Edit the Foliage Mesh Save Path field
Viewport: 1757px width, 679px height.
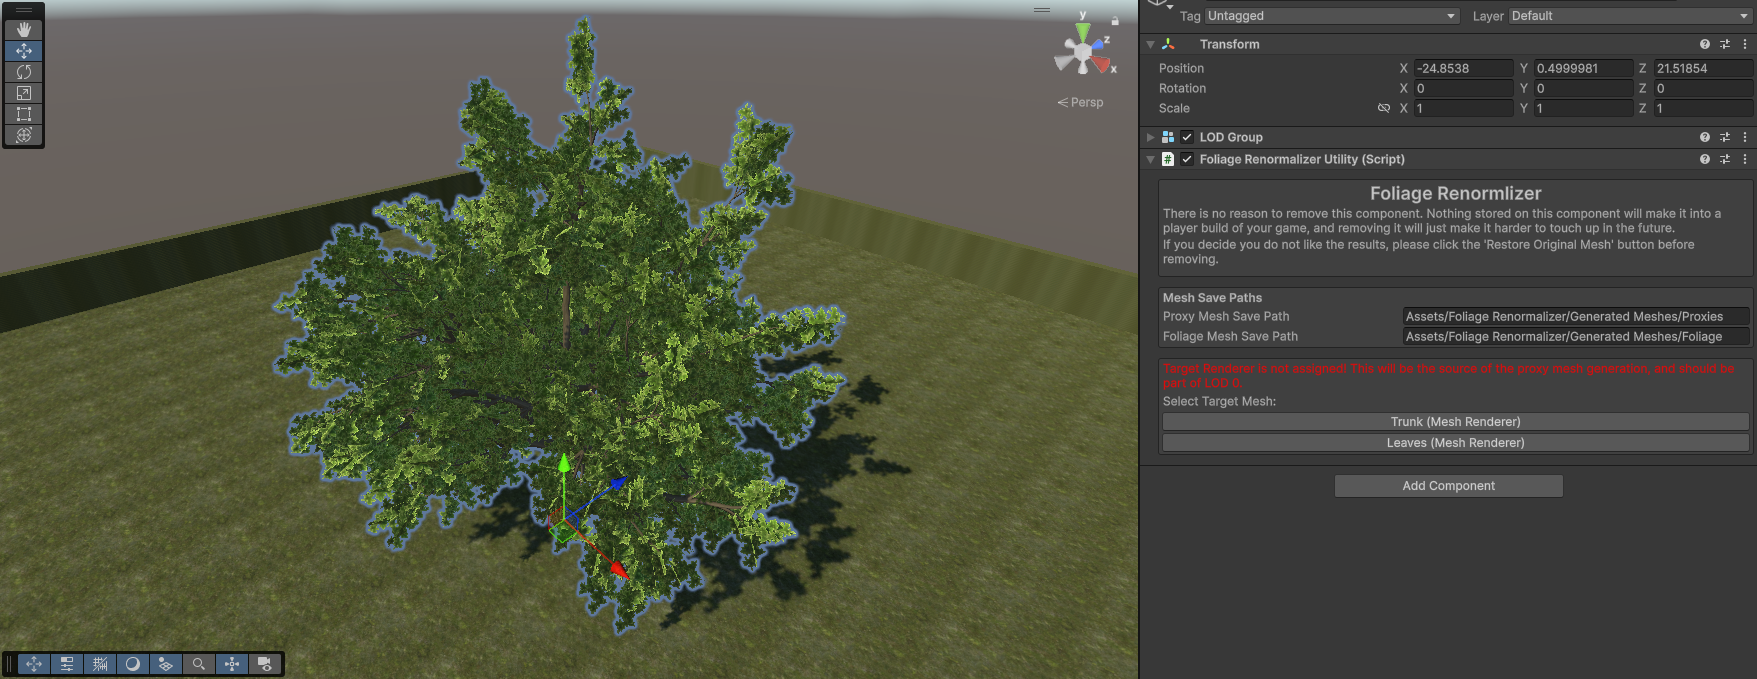(1576, 337)
